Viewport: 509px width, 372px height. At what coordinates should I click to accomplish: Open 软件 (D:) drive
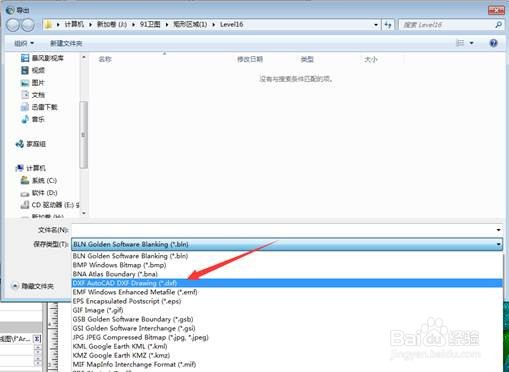coord(39,193)
